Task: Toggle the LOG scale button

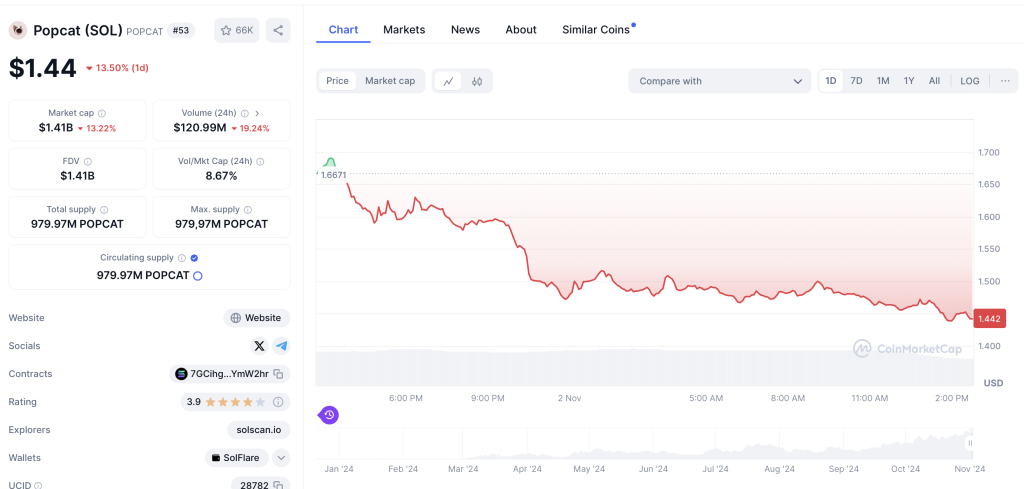Action: pos(970,81)
